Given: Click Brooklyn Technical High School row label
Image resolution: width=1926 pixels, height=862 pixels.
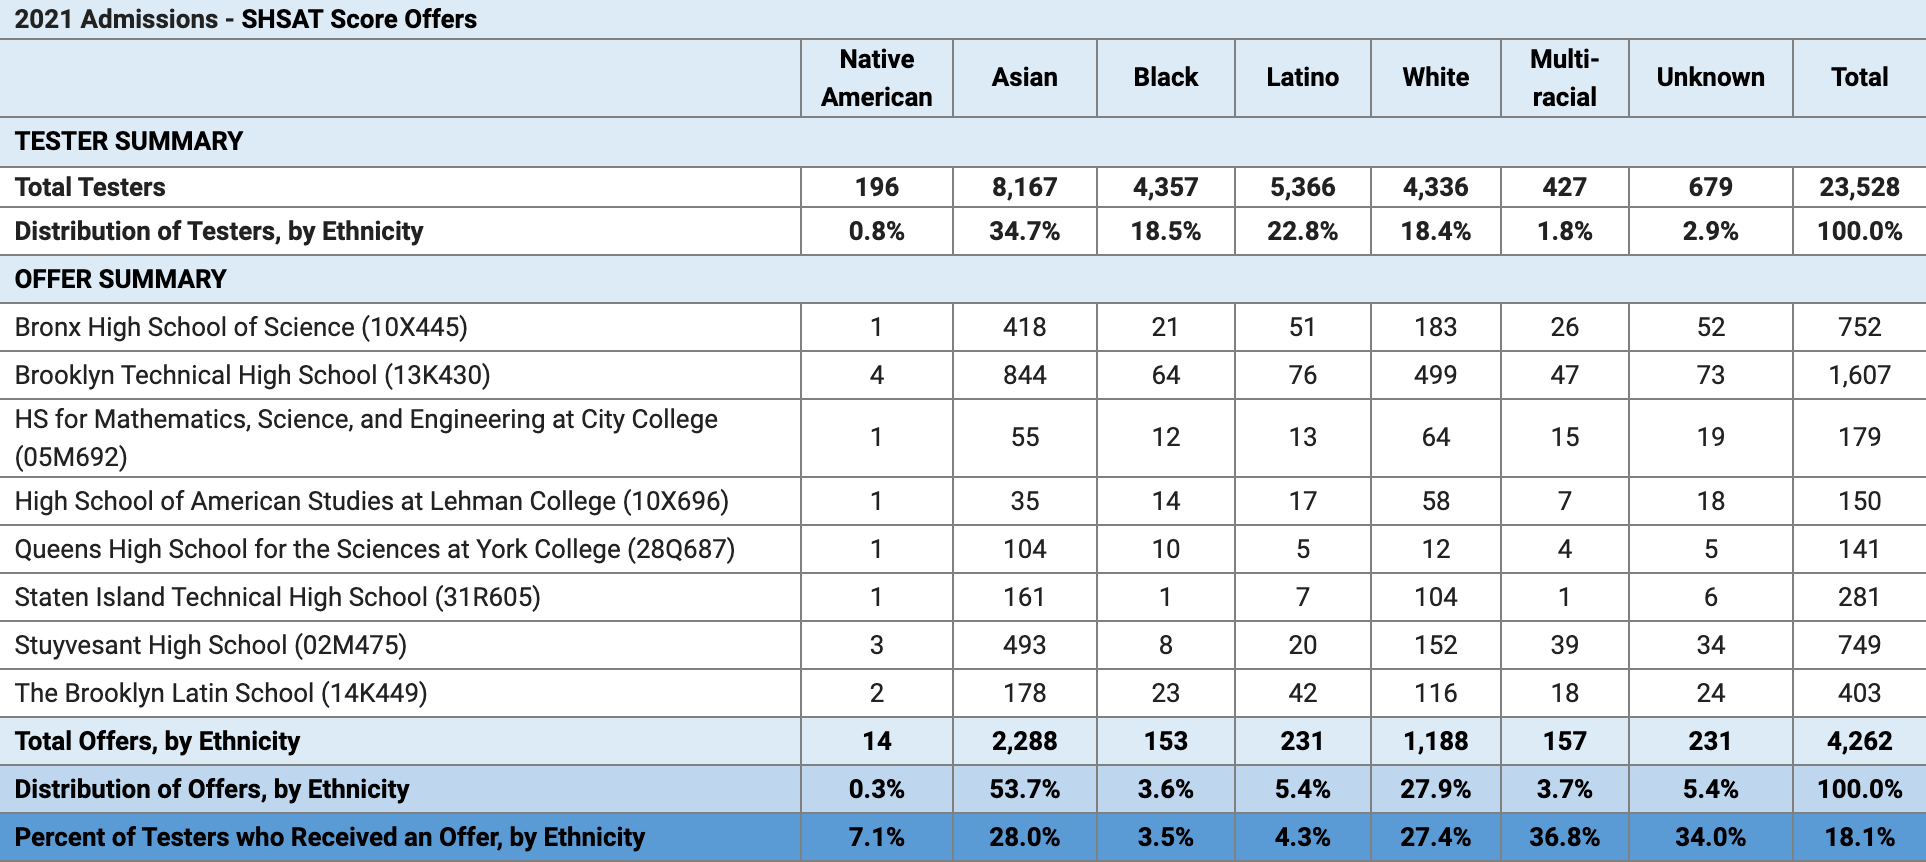Looking at the screenshot, I should click(x=252, y=375).
